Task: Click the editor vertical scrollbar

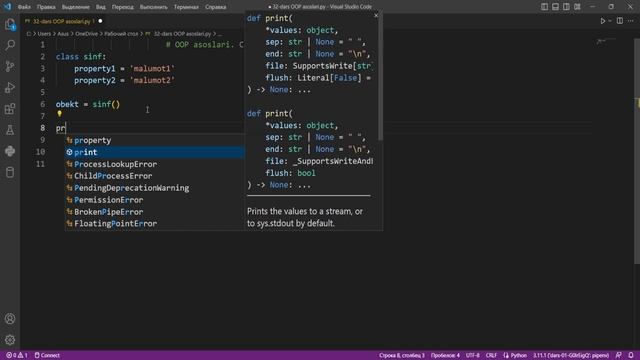Action: click(x=637, y=151)
